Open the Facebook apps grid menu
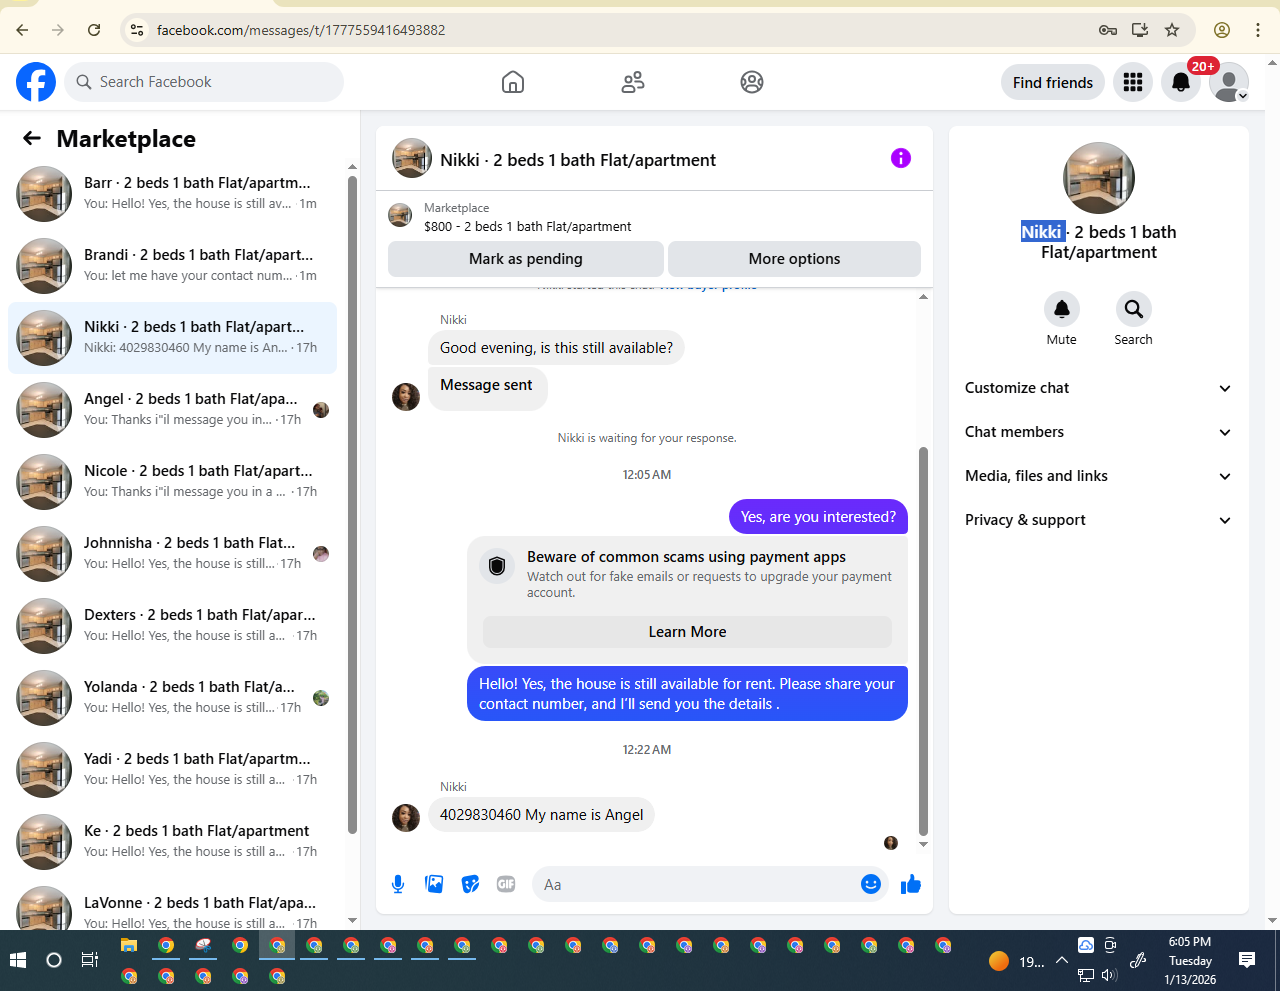 click(x=1133, y=82)
